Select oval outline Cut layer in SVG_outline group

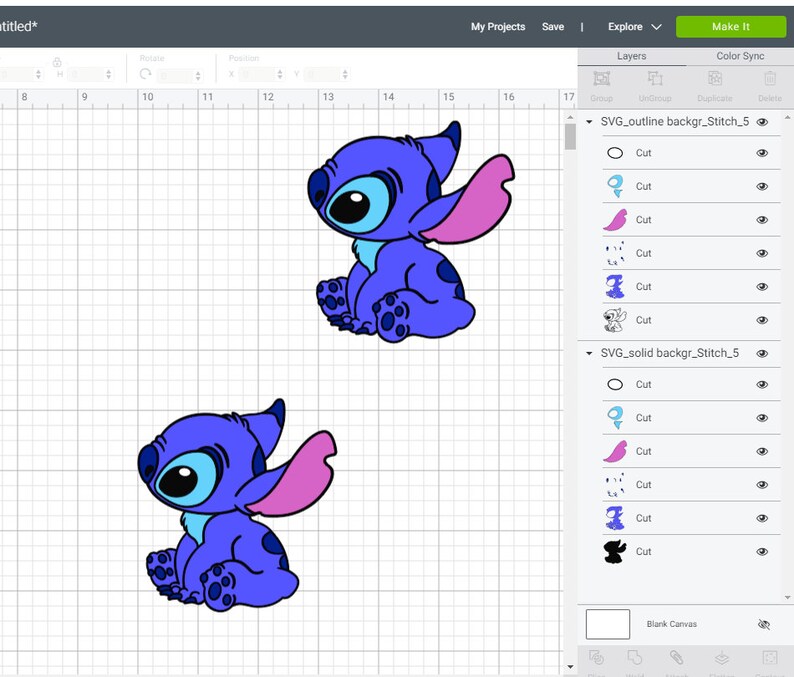point(691,153)
